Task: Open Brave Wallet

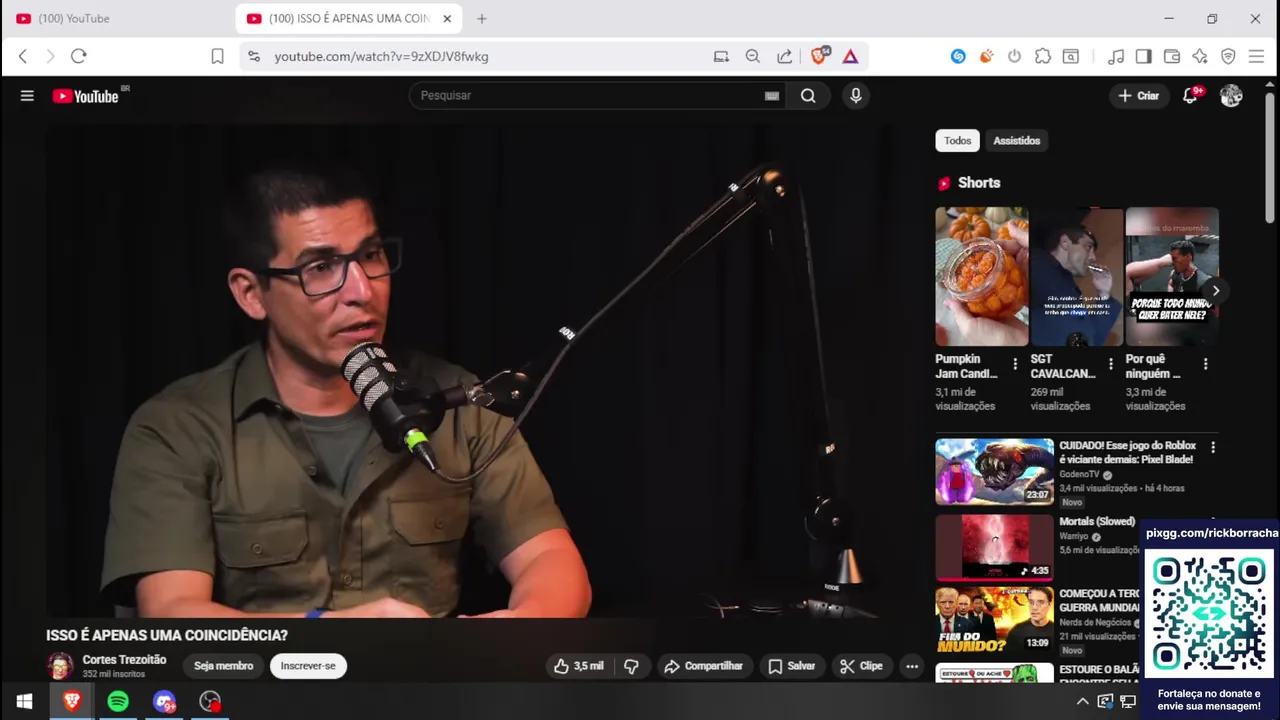Action: 1172,56
